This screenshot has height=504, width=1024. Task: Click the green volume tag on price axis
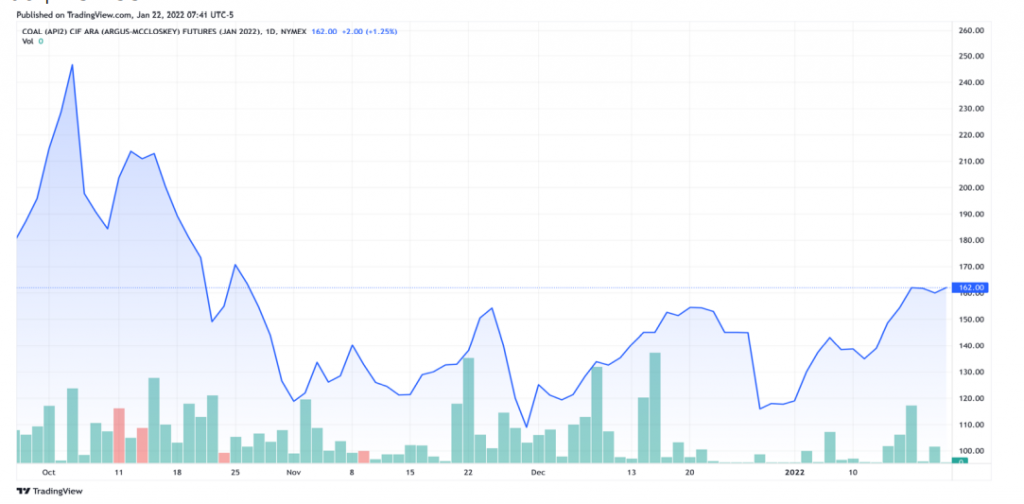click(961, 460)
